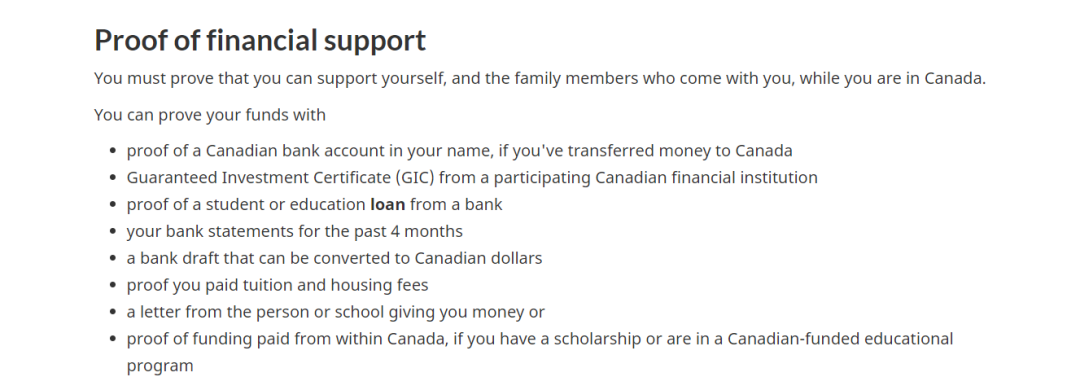Click the "Proof of financial support" heading

click(260, 41)
